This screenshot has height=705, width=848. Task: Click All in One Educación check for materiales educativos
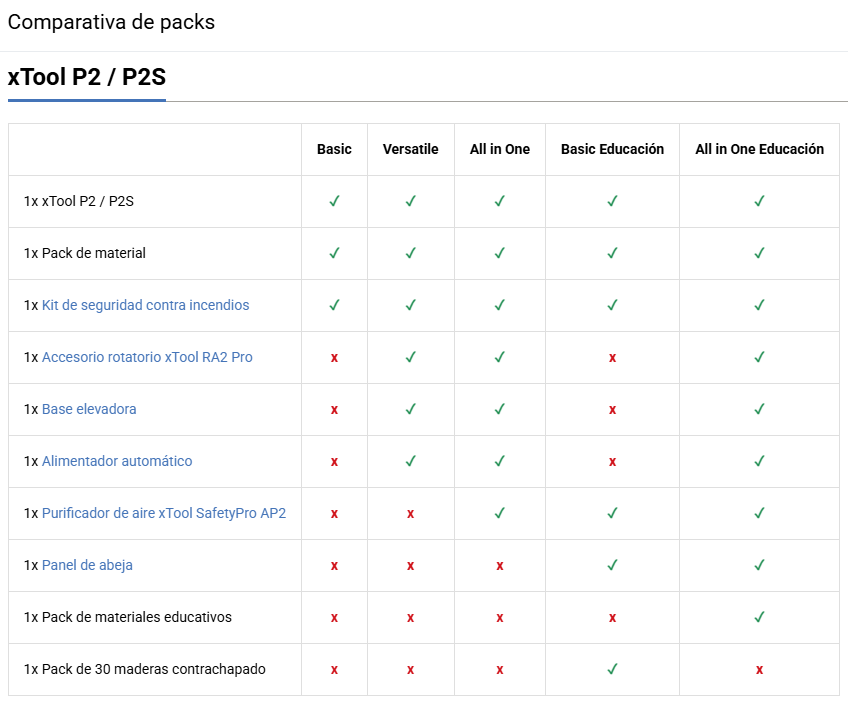tap(759, 617)
